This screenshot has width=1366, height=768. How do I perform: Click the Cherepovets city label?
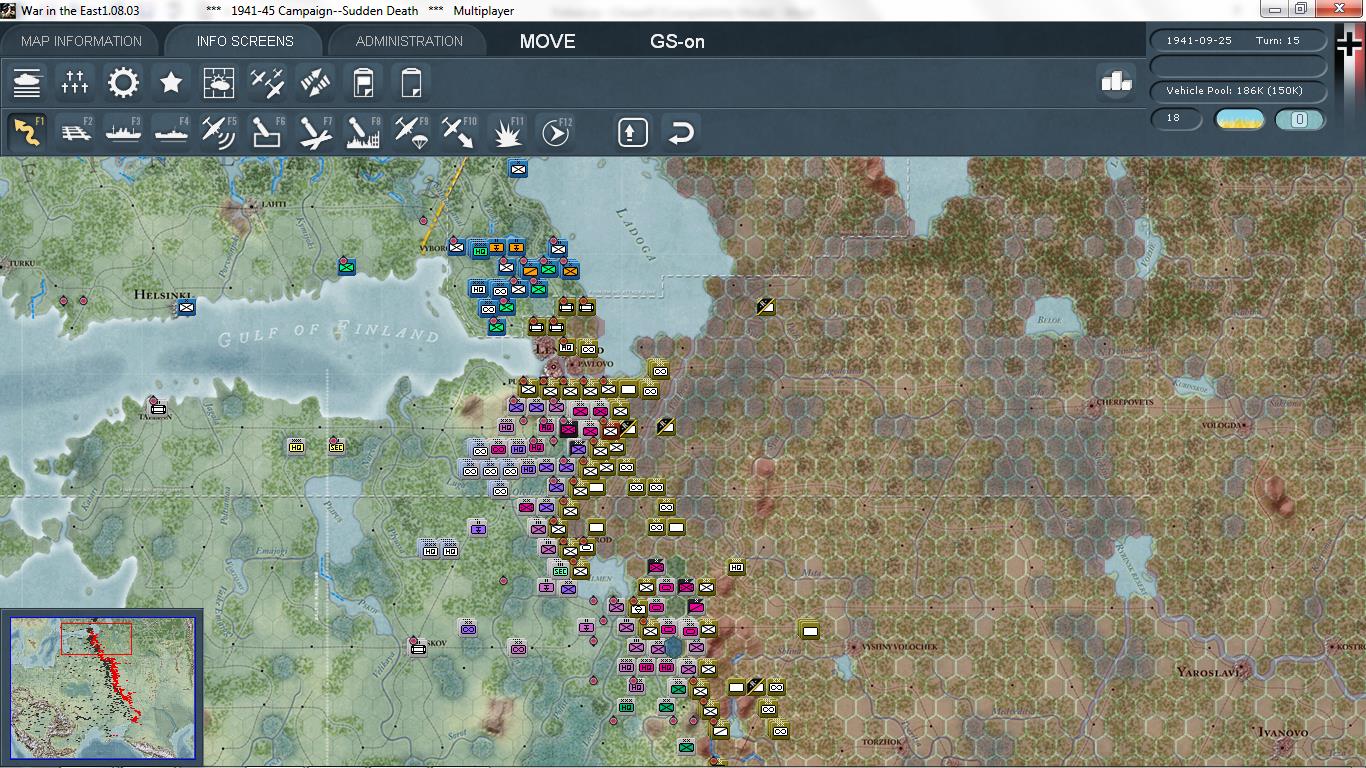click(1125, 402)
